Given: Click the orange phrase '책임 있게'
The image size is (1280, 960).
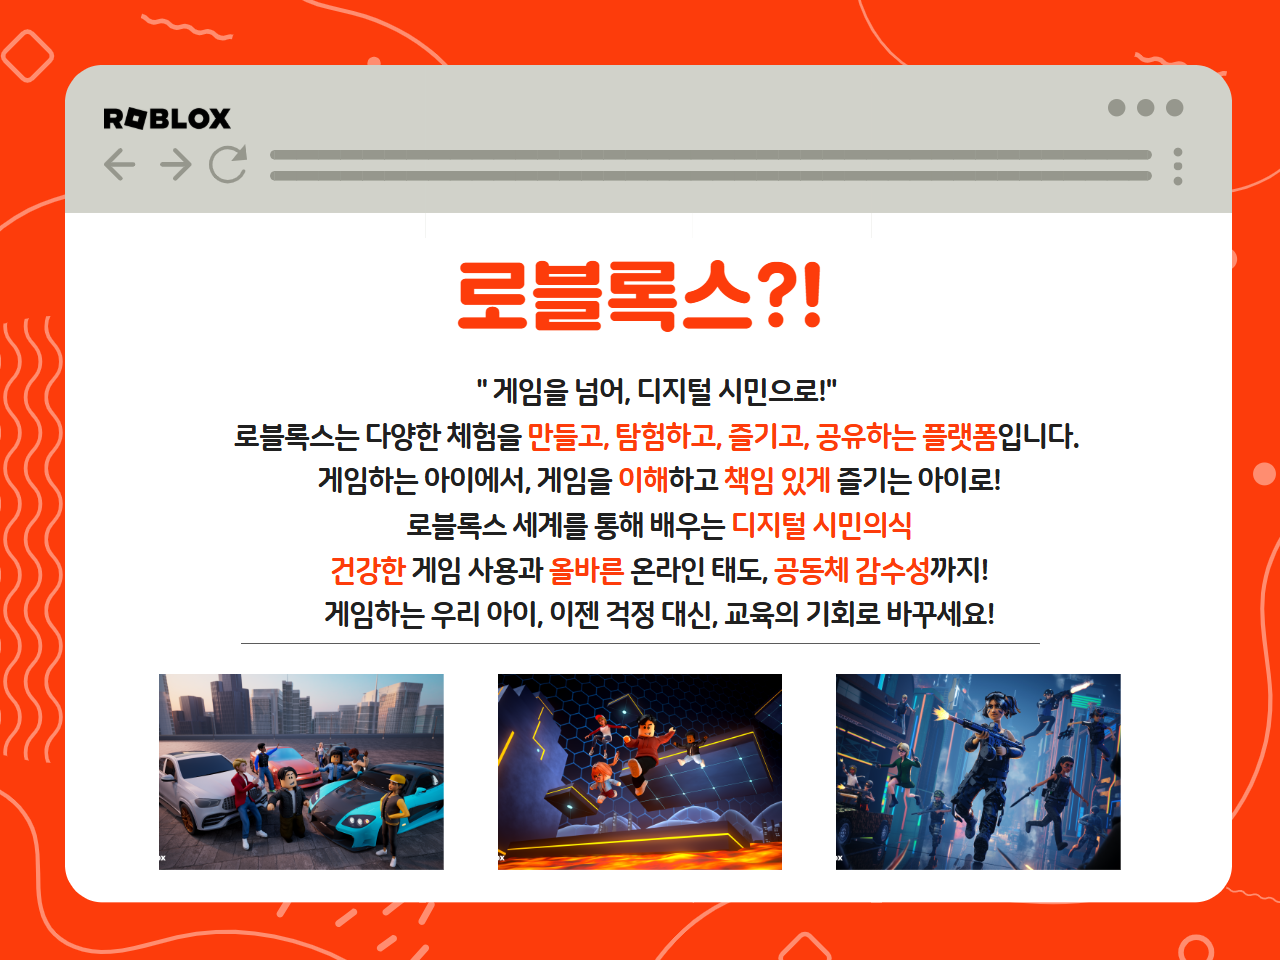Looking at the screenshot, I should click(777, 480).
